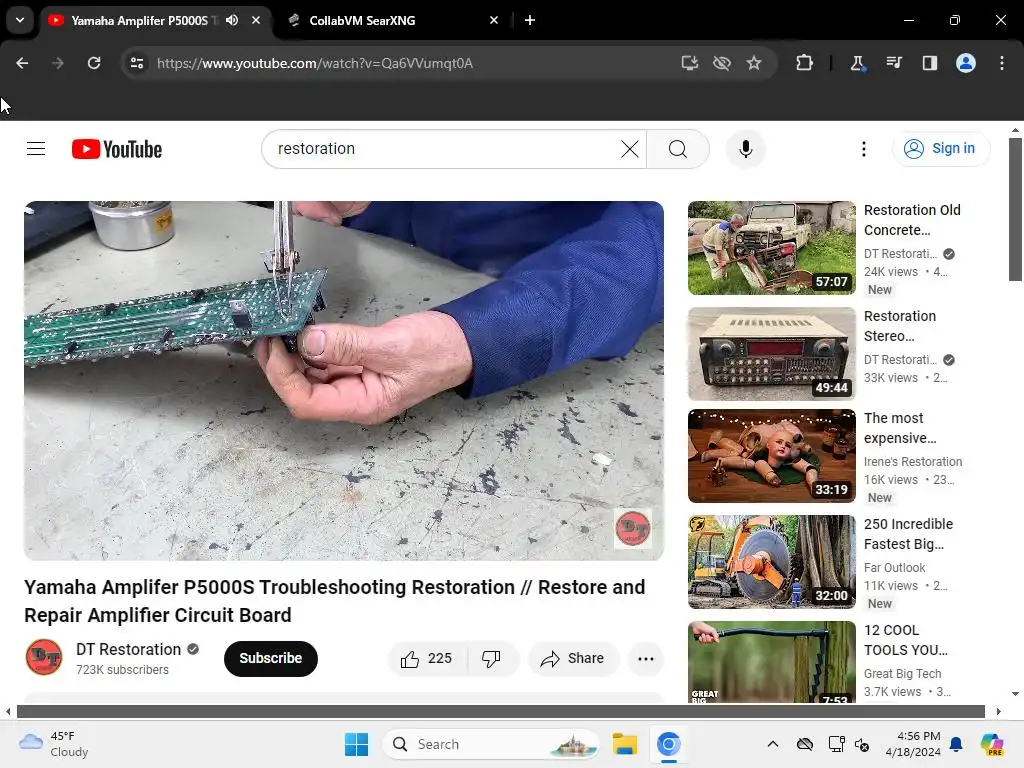Click the restoration search input field

[444, 149]
